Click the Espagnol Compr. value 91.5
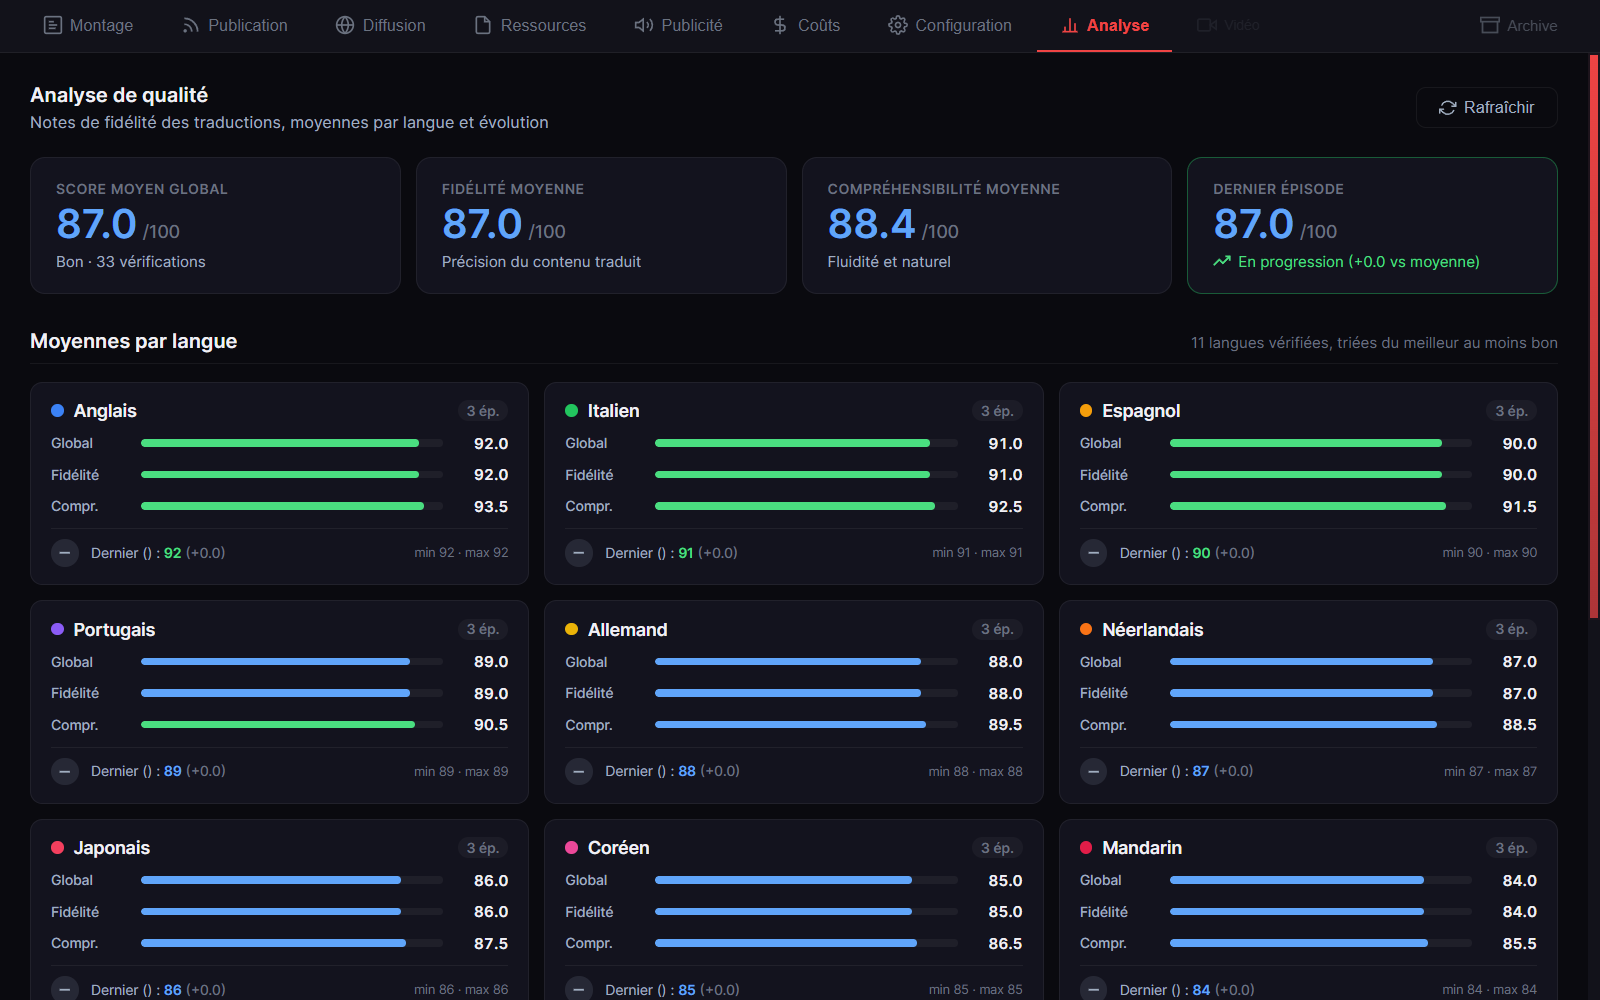 (x=1520, y=507)
